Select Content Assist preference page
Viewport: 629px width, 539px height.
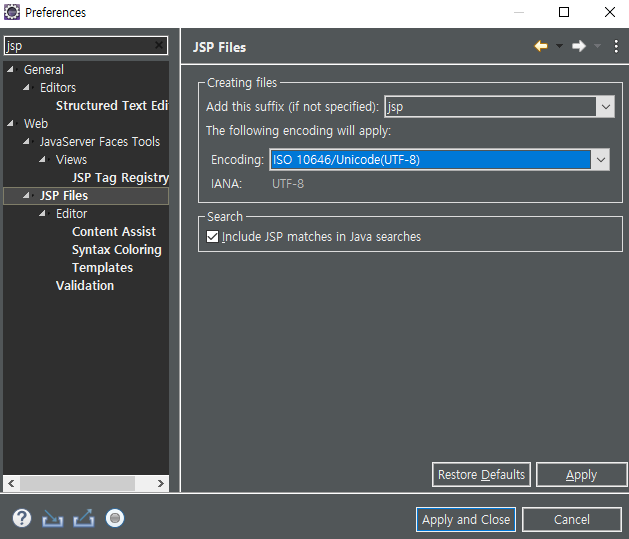114,231
